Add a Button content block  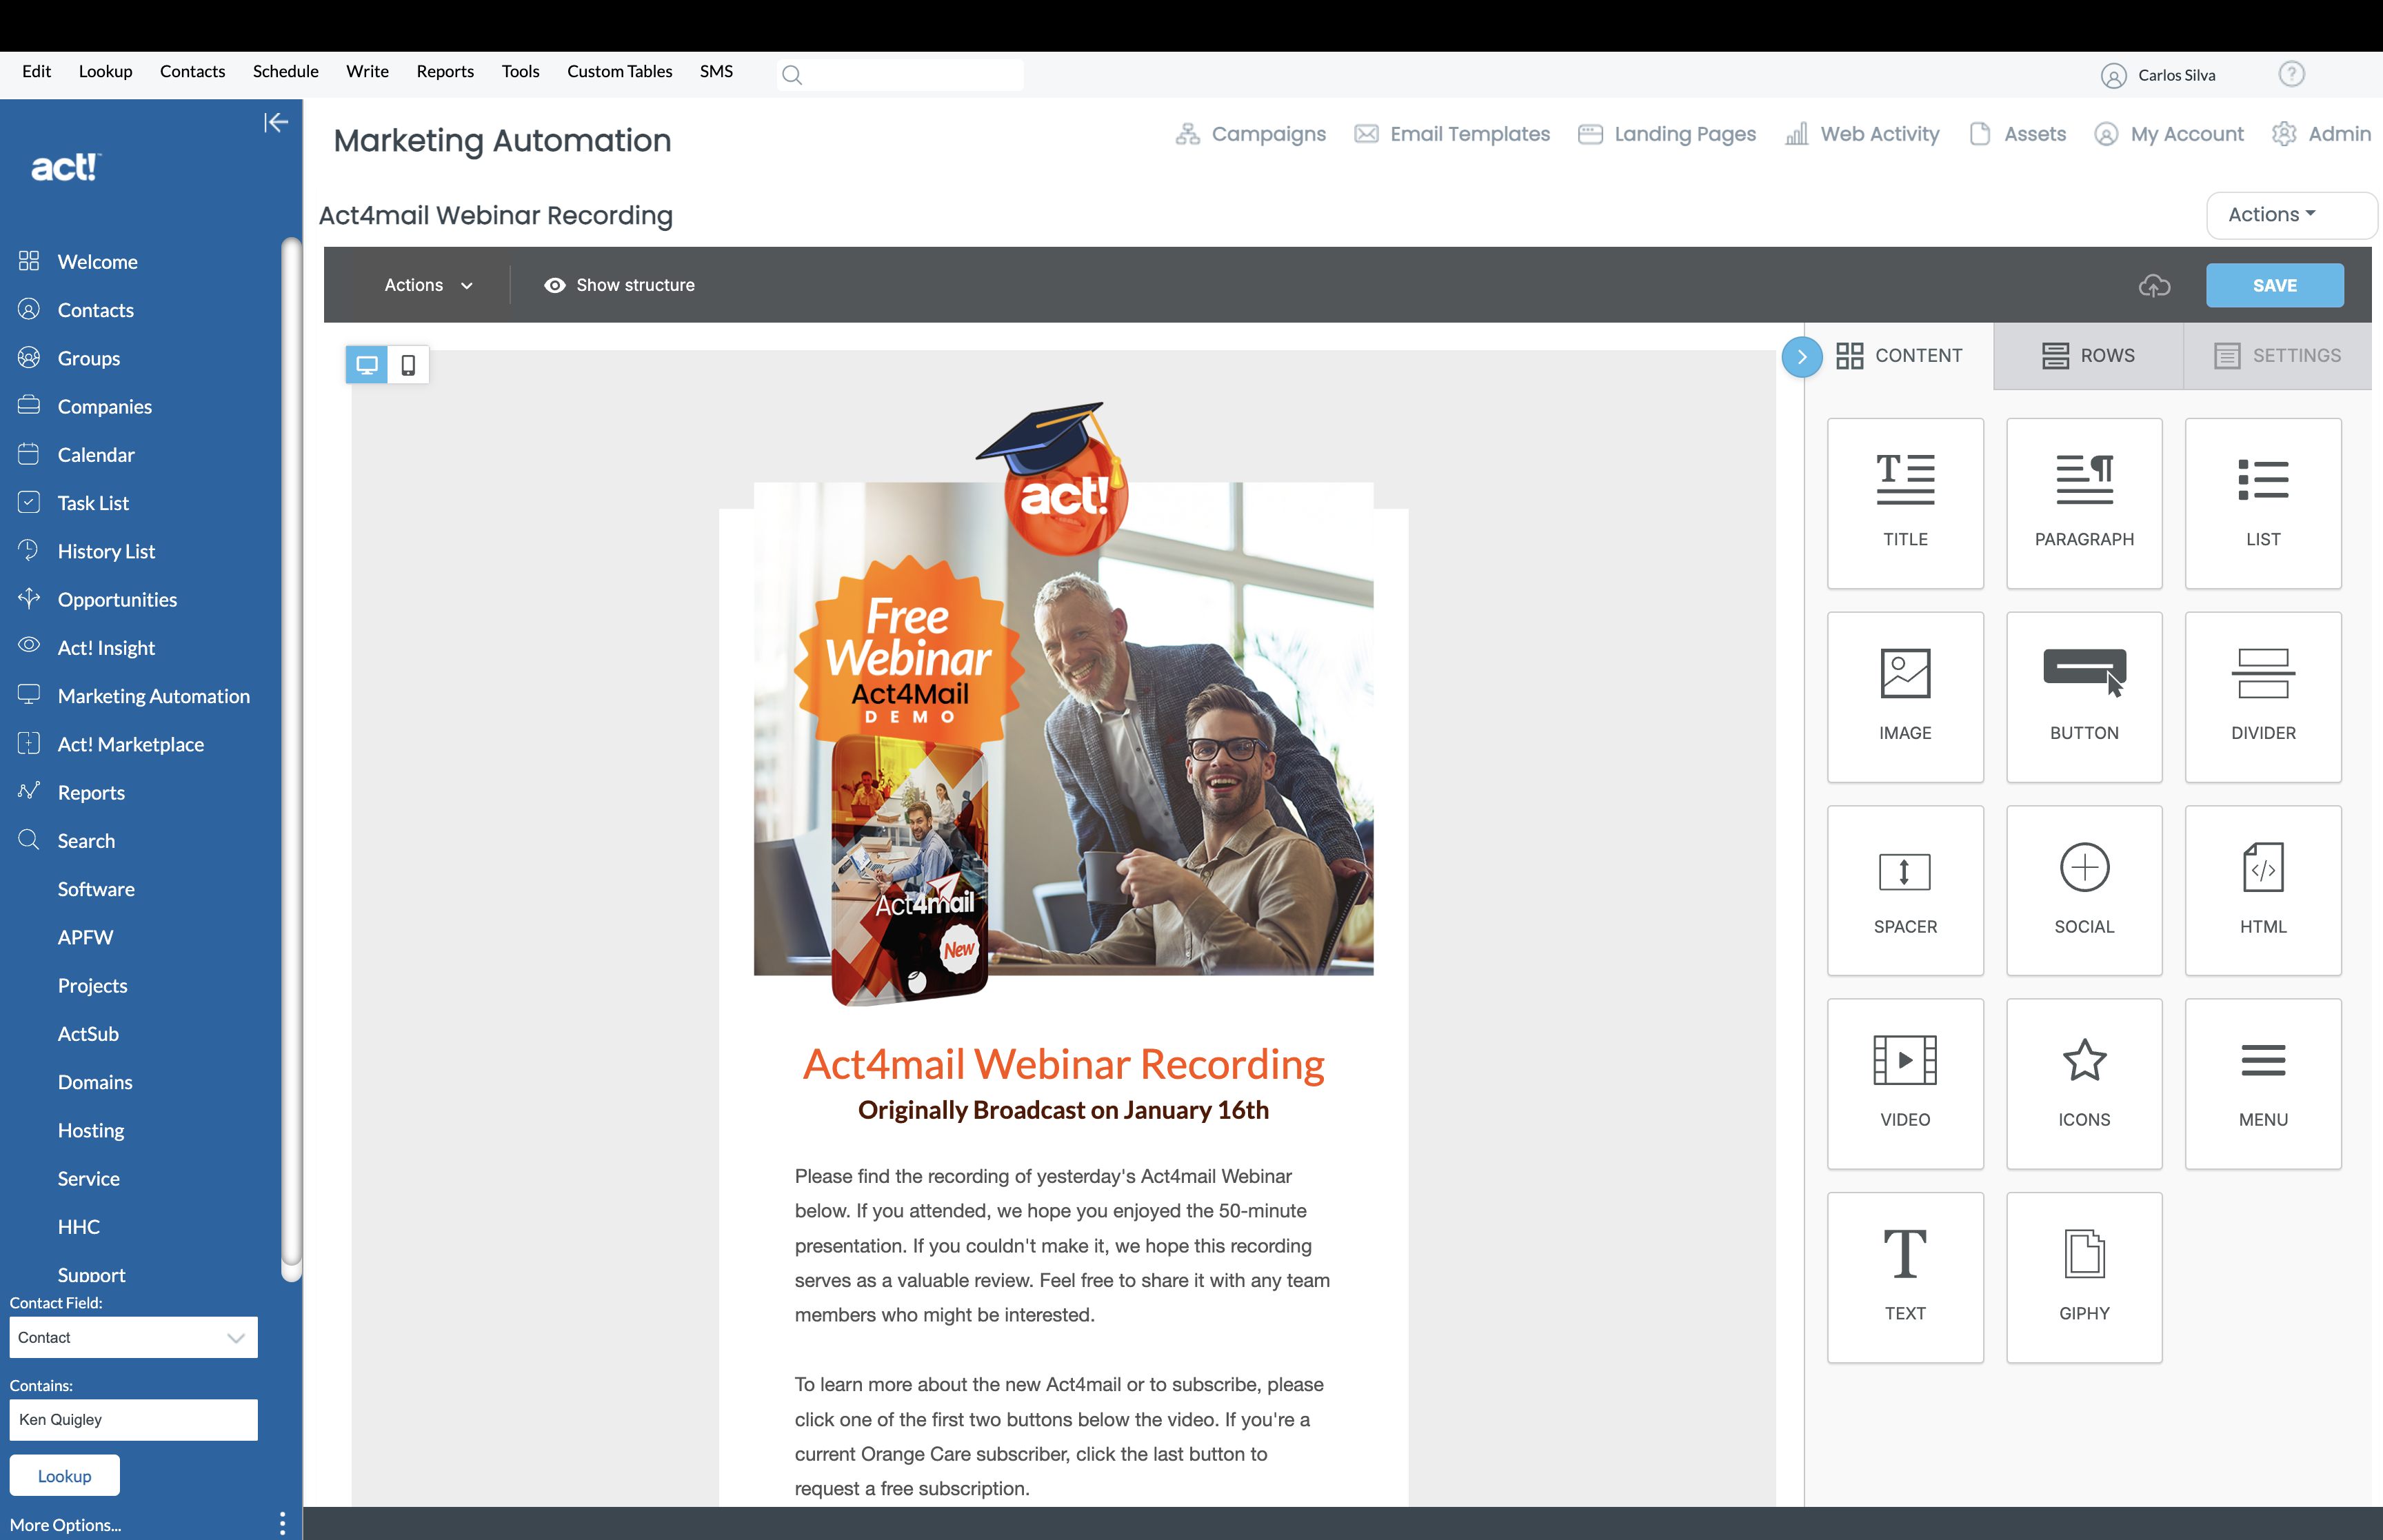2083,696
